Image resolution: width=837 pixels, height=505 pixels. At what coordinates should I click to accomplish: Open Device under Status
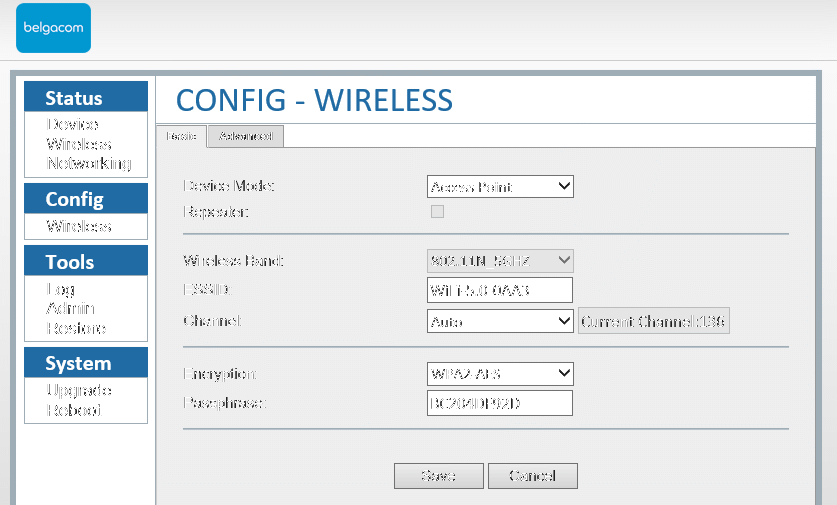click(72, 124)
